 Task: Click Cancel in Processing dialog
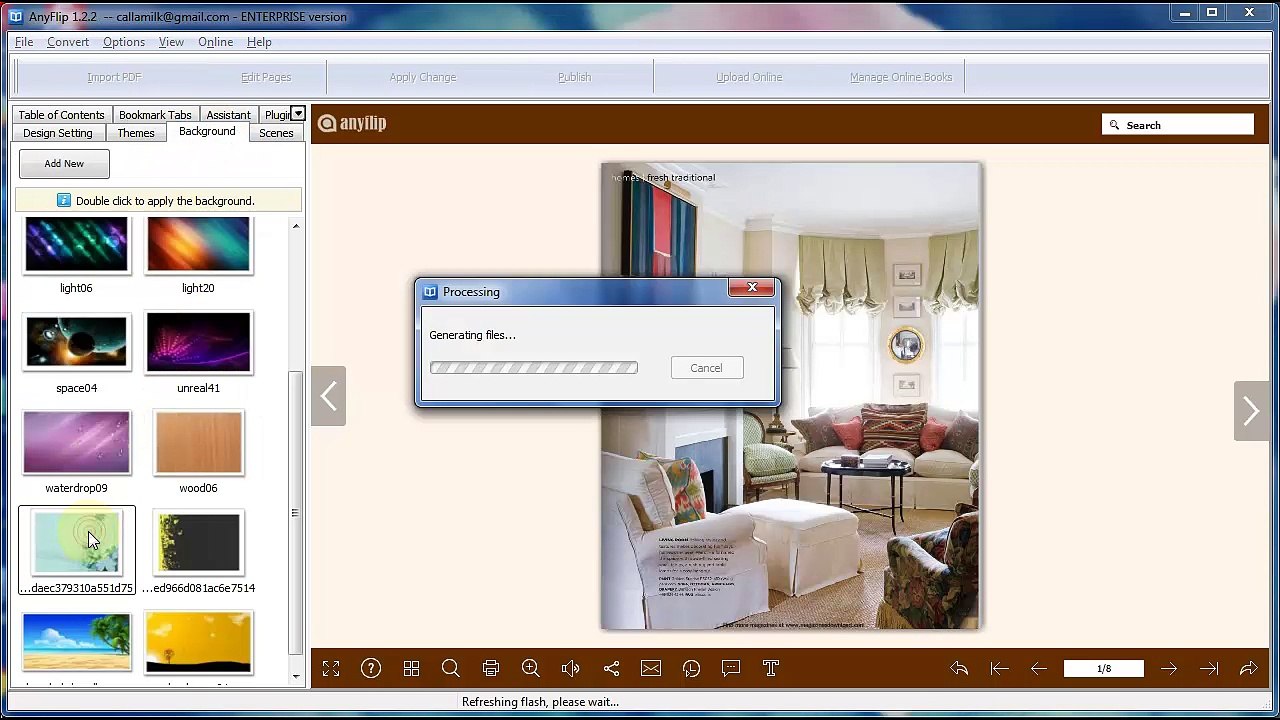click(706, 368)
